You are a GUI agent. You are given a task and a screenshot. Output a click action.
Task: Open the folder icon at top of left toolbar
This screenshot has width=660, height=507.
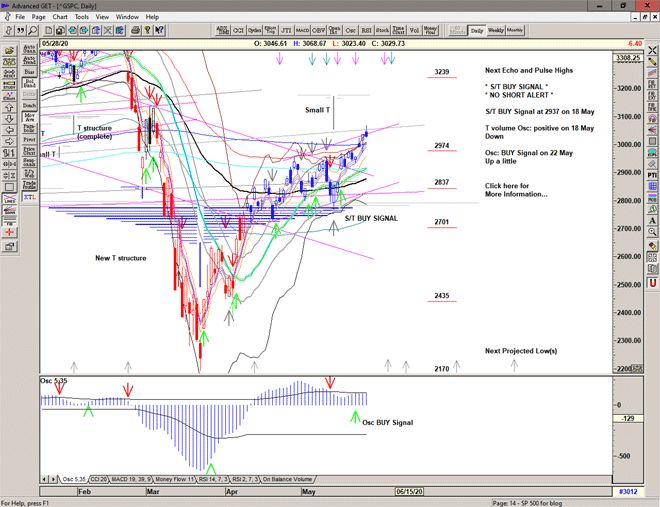tap(9, 50)
